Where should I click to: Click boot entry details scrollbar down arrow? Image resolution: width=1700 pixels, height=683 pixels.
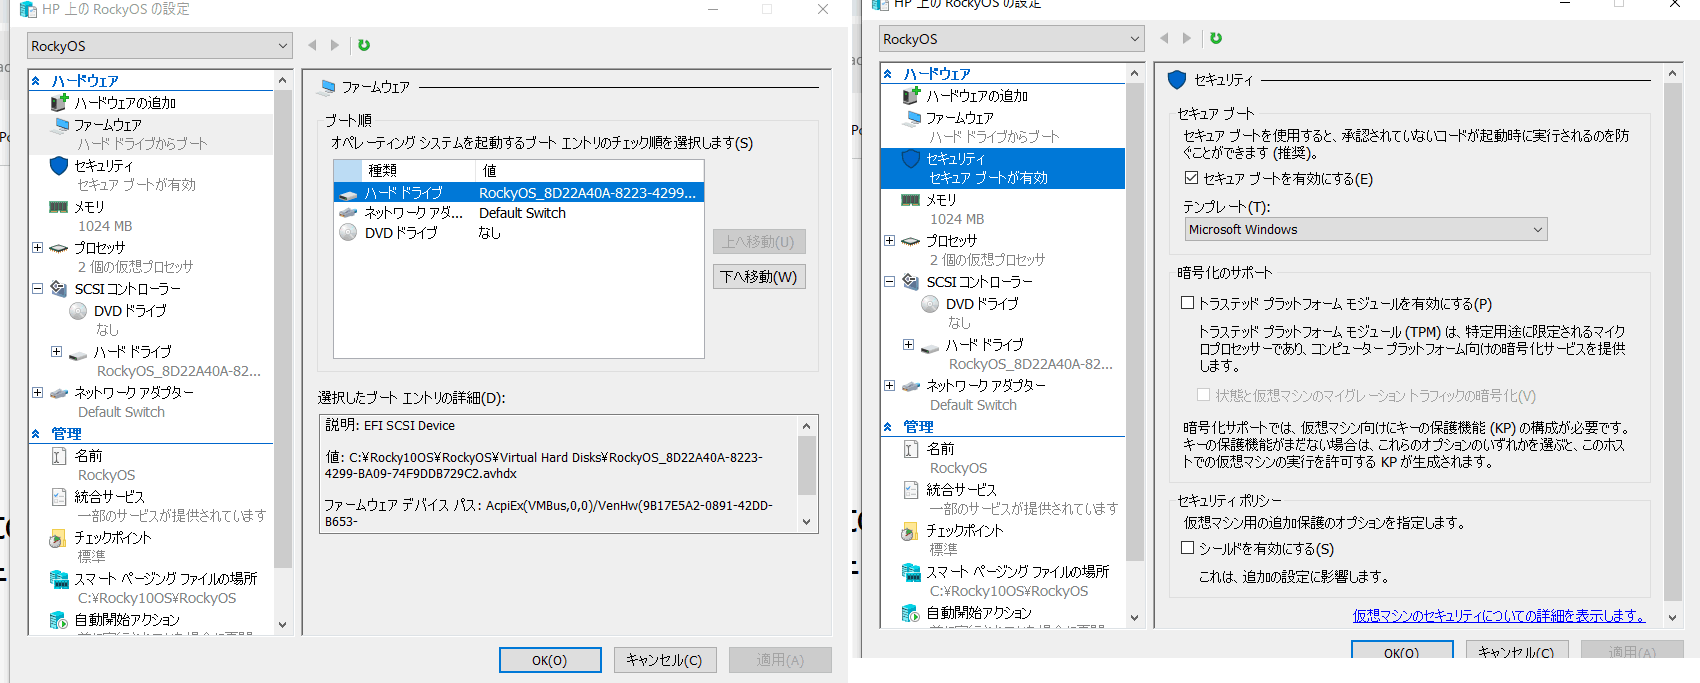(x=807, y=522)
